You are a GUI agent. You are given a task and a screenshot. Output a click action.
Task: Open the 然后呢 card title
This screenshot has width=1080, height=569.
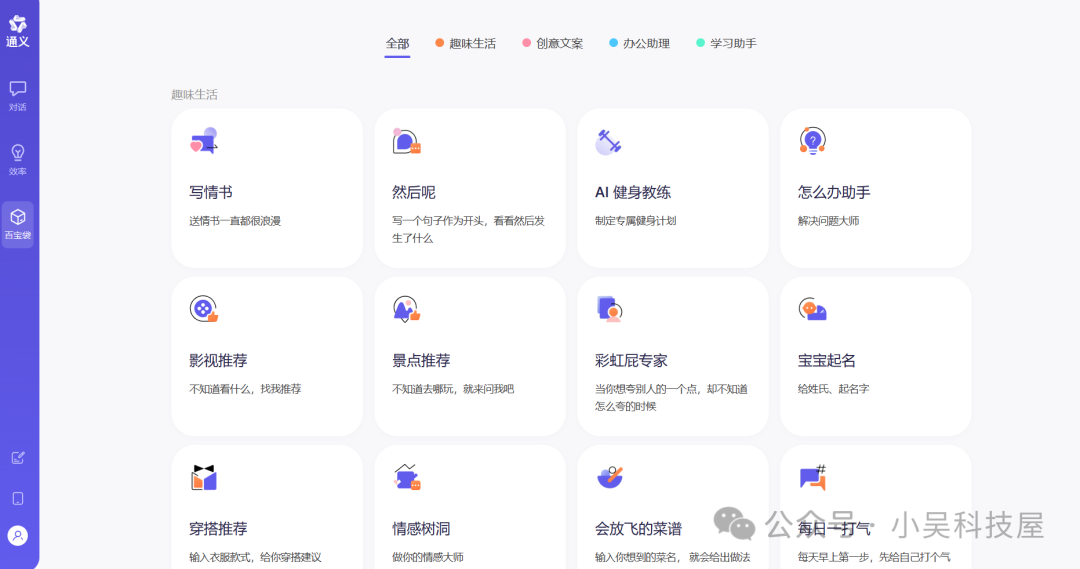414,192
